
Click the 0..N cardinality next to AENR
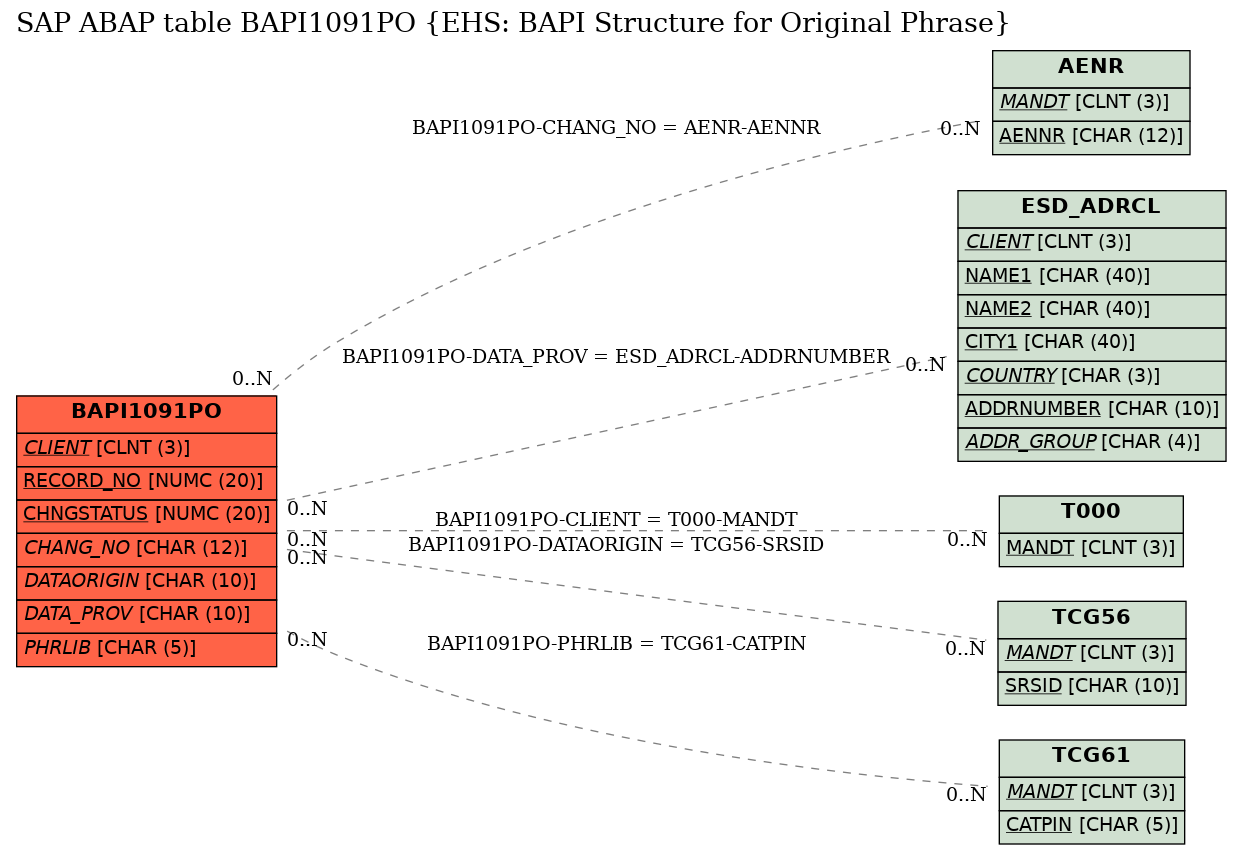pos(960,129)
